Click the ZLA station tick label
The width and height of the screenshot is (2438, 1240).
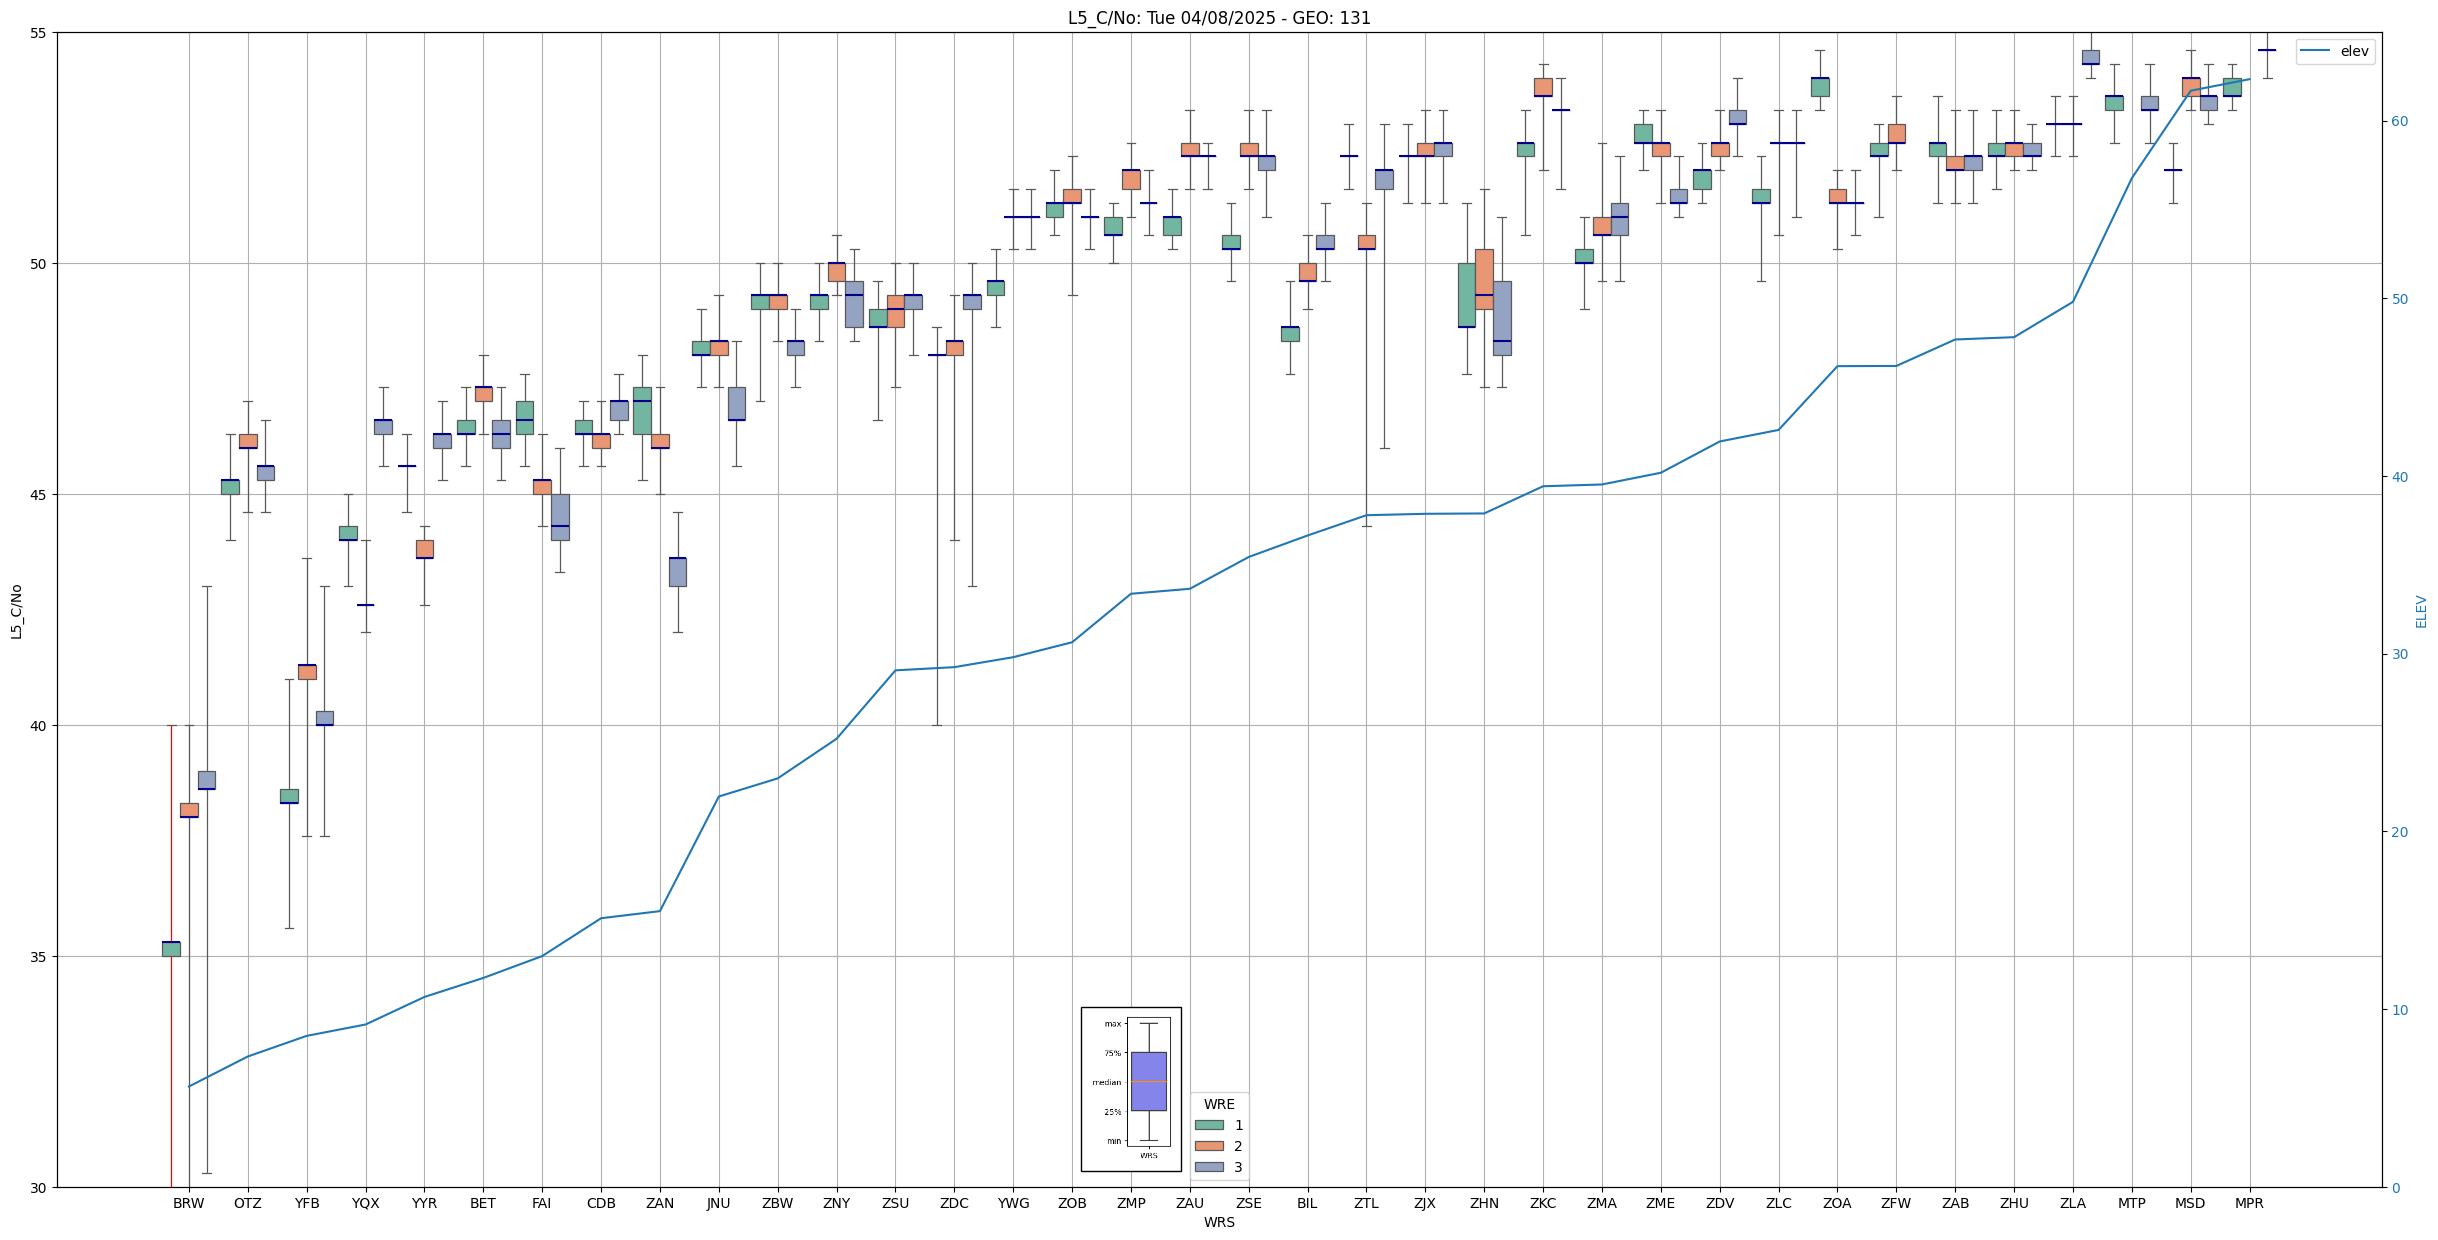point(2073,1203)
